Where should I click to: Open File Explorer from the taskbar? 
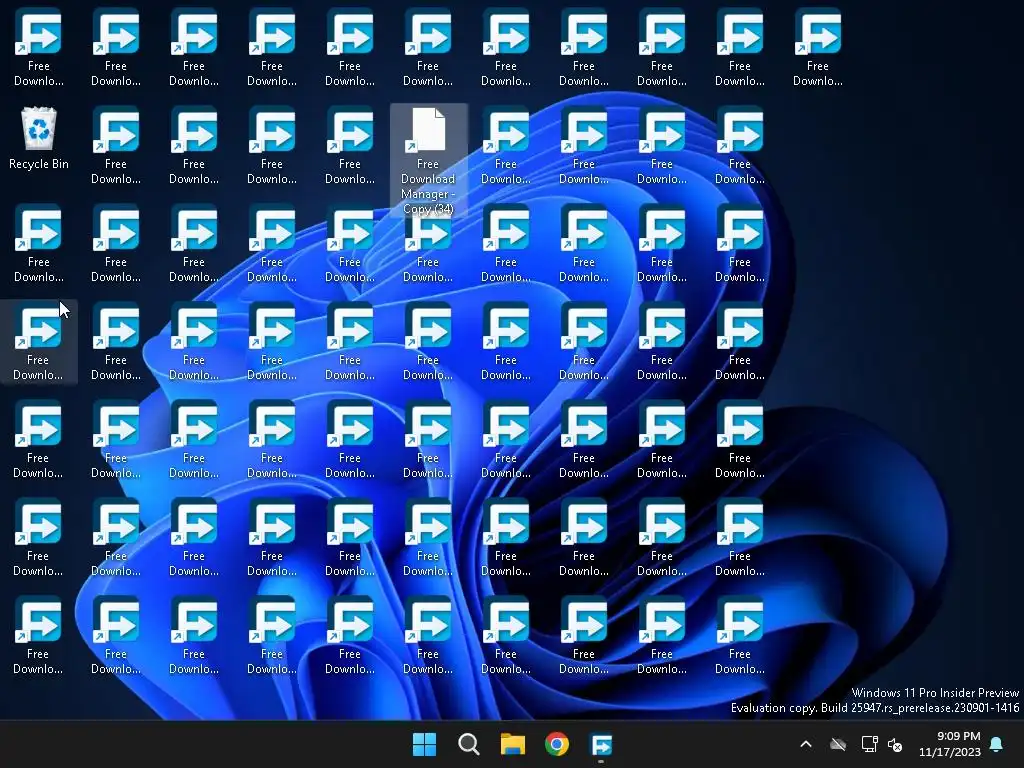pyautogui.click(x=513, y=744)
